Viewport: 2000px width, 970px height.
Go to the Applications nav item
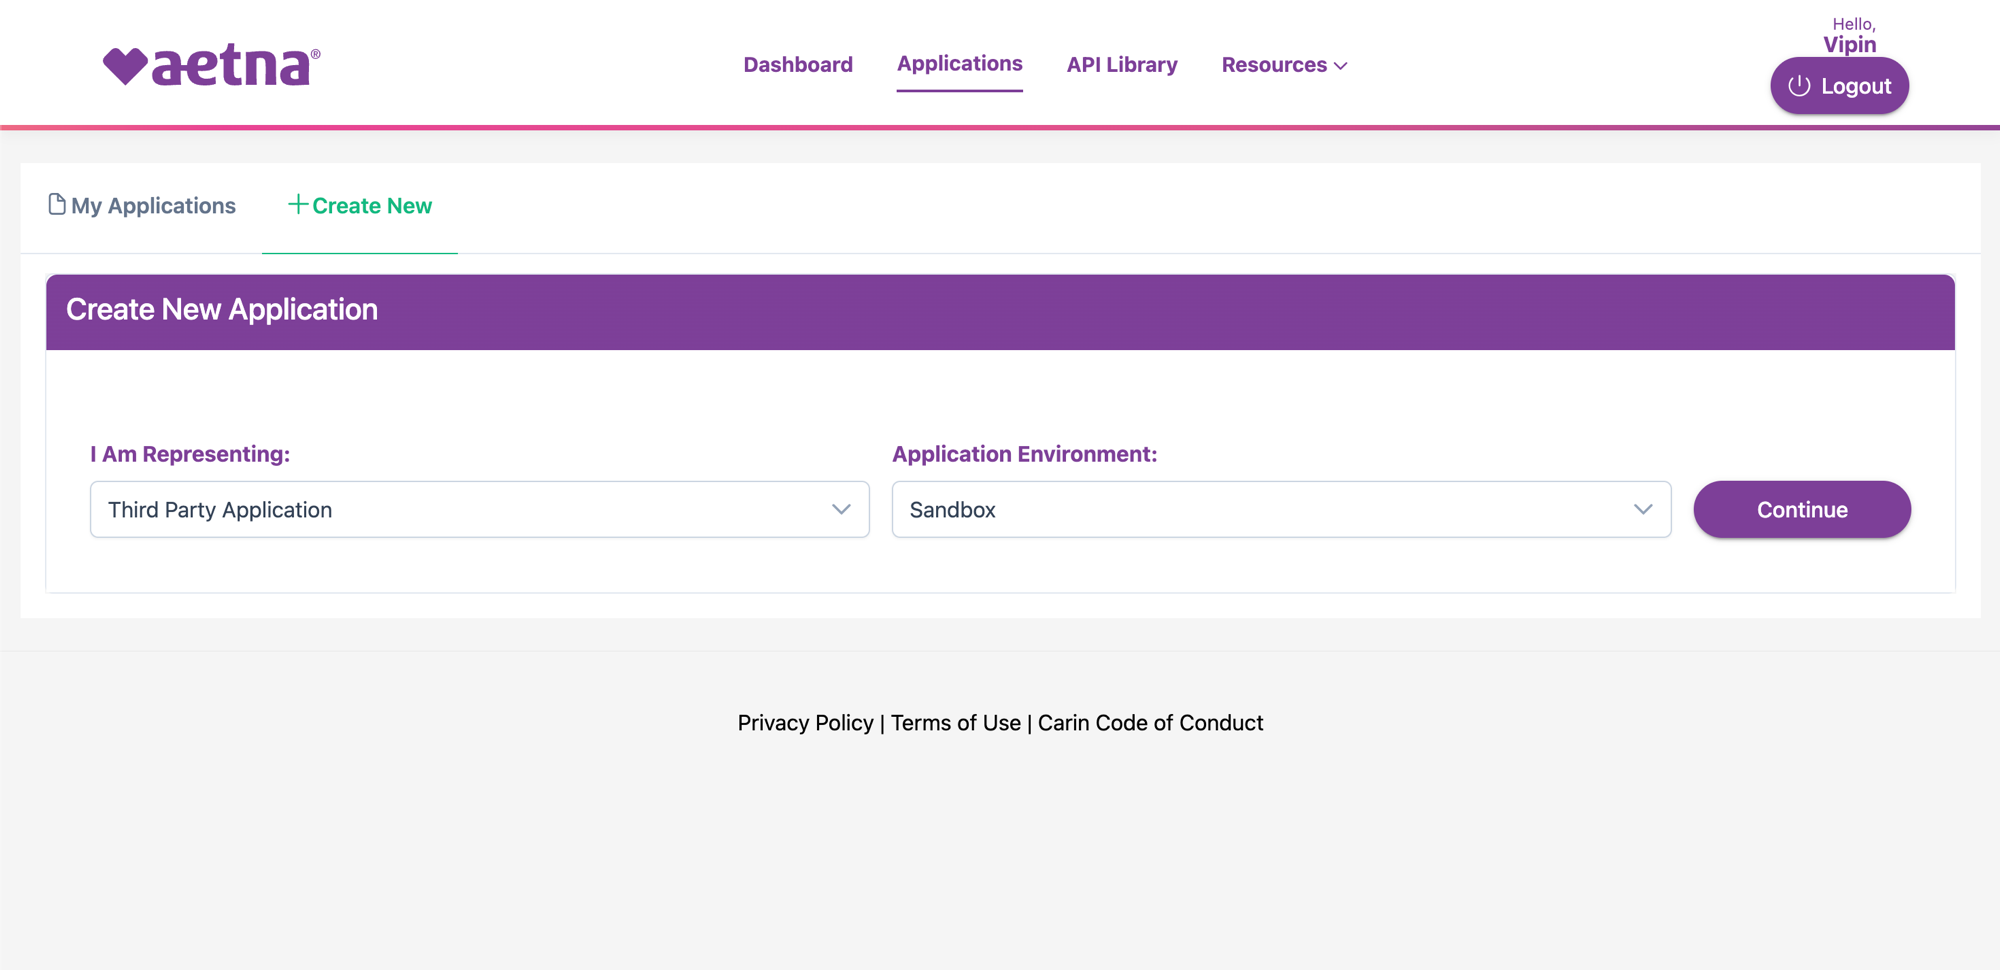click(x=959, y=64)
